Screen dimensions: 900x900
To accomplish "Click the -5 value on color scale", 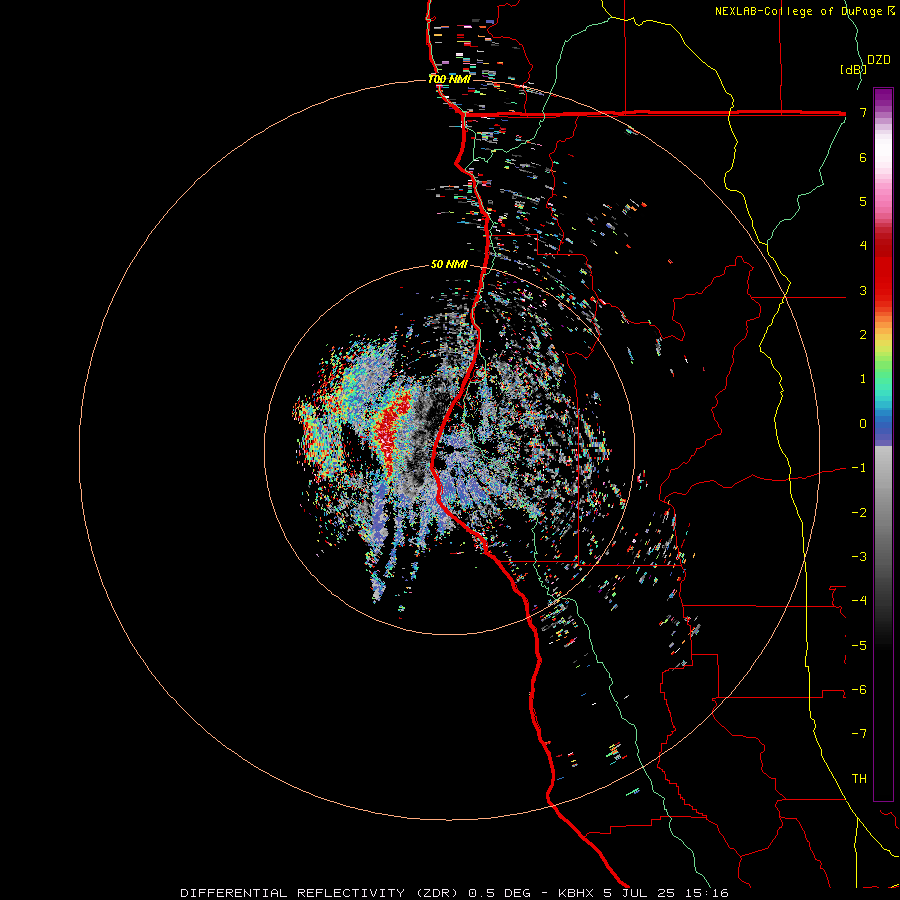I will tap(859, 646).
